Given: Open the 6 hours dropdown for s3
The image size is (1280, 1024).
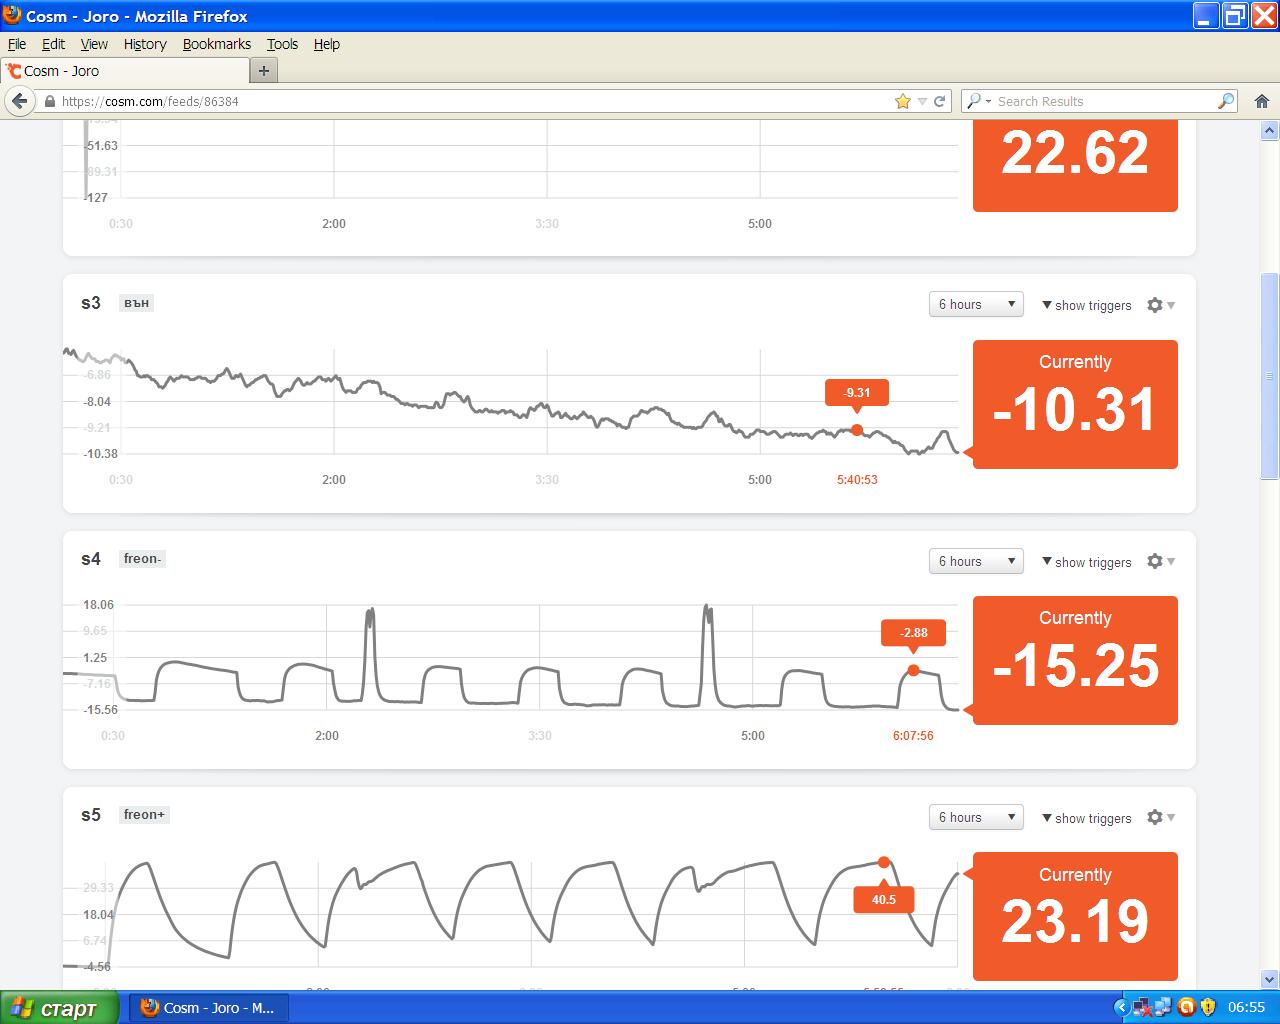Looking at the screenshot, I should [976, 305].
